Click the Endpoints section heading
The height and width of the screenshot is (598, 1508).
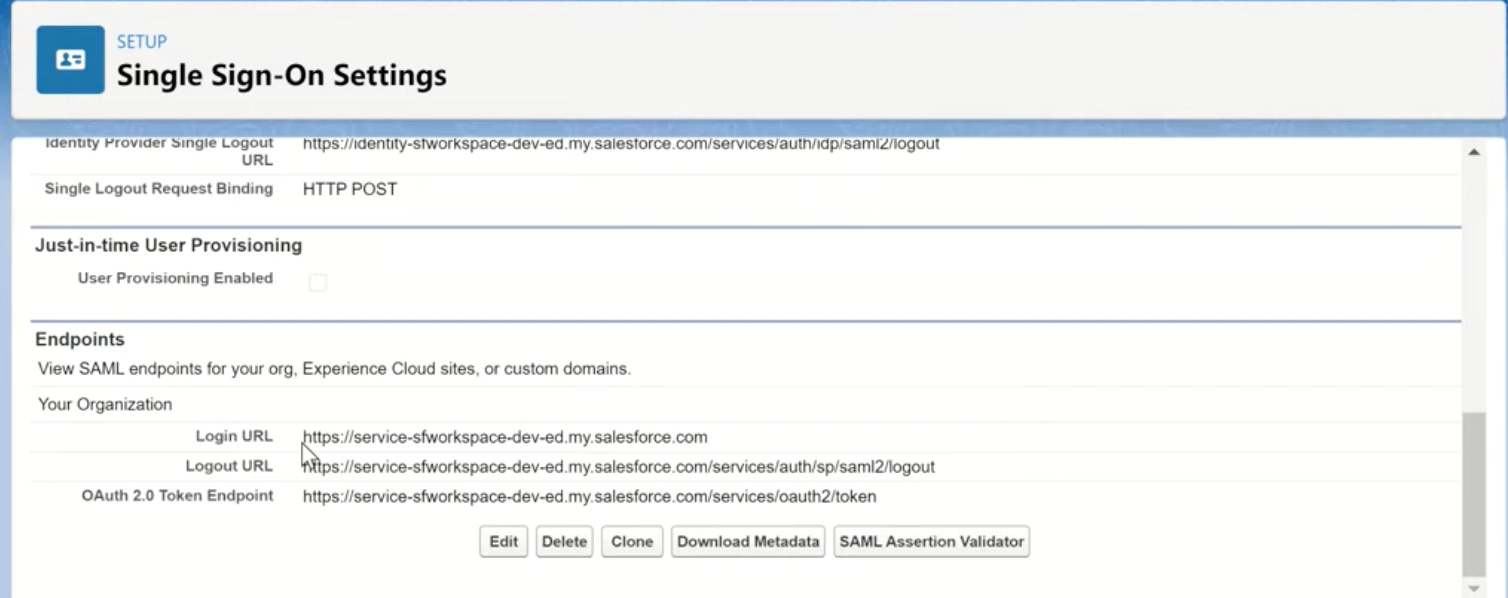pos(80,340)
